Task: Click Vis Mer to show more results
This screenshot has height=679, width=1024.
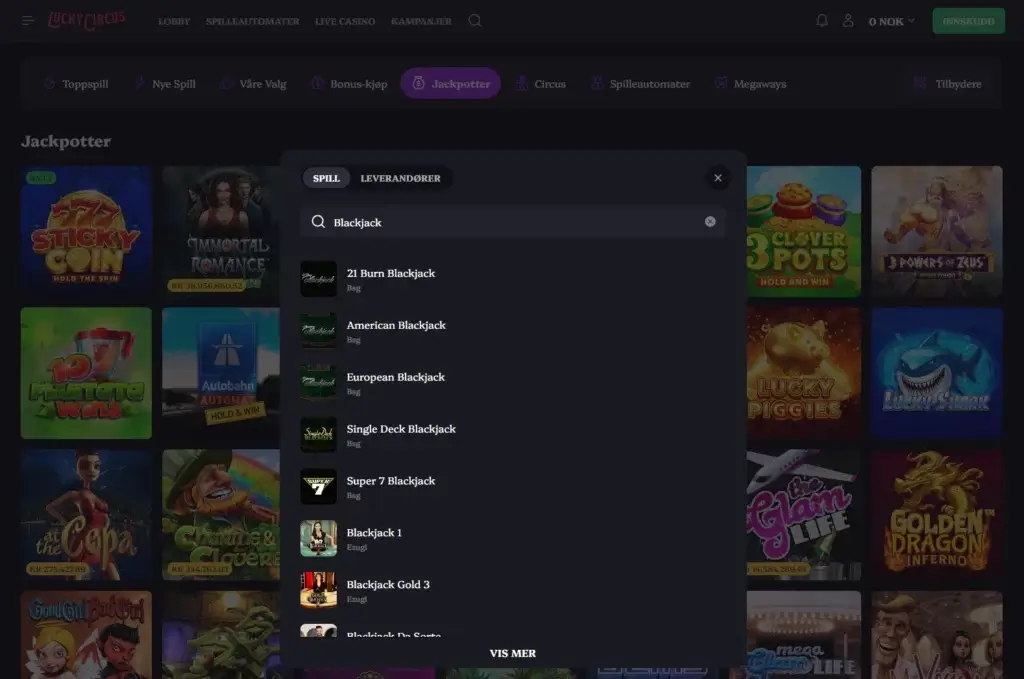Action: 513,654
